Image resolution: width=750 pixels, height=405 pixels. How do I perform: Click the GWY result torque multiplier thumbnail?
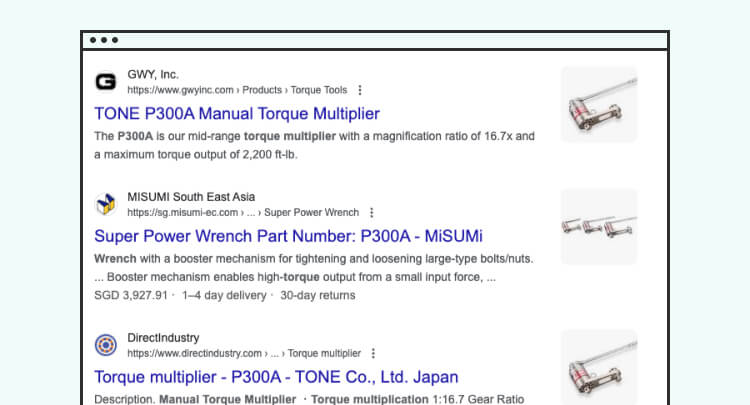coord(599,104)
